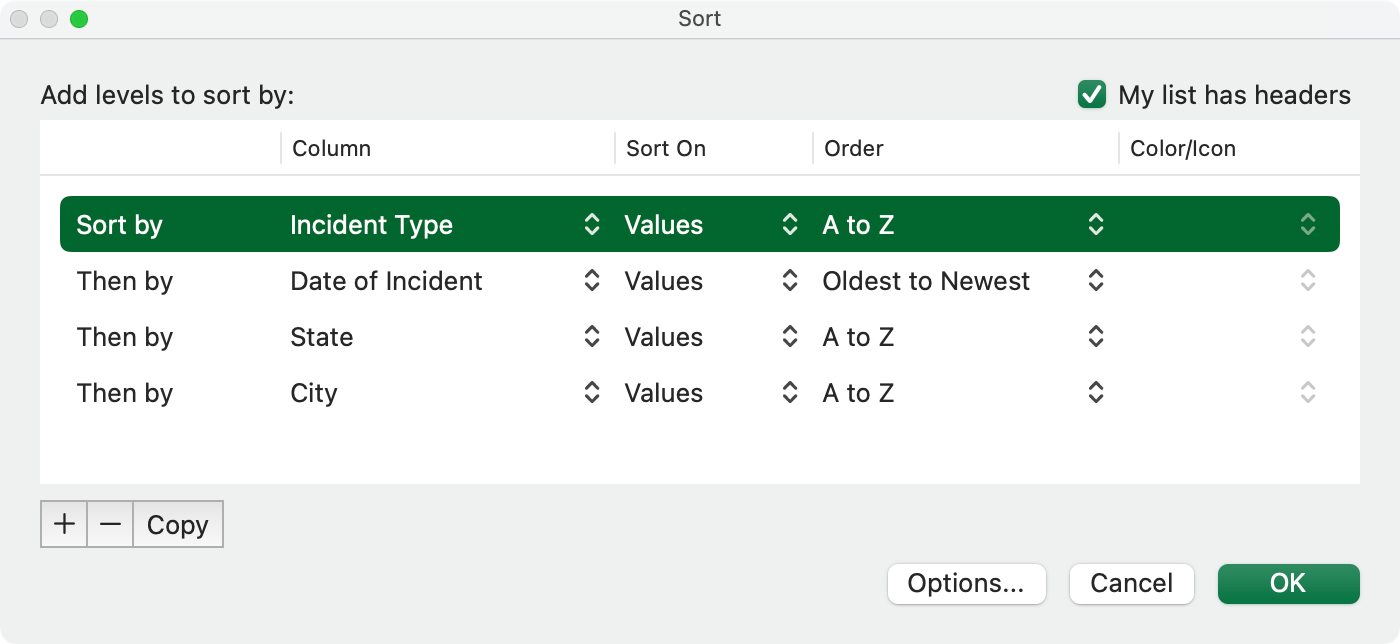The width and height of the screenshot is (1400, 644).
Task: Click the plus icon to add sort level
Action: pyautogui.click(x=64, y=525)
